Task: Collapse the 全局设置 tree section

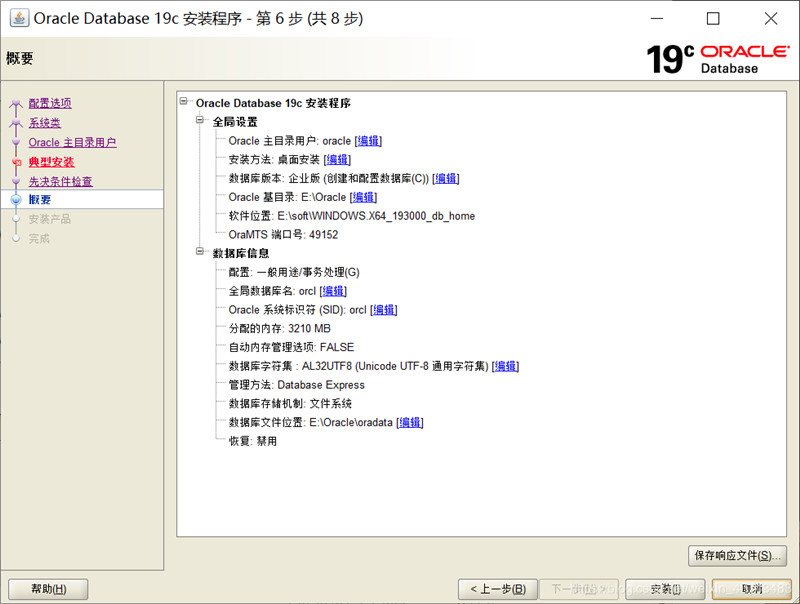Action: [201, 120]
